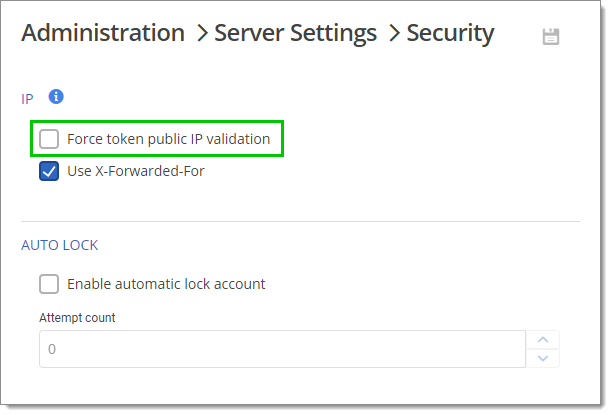Enable Force token public IP validation checkbox
611x415 pixels.
pyautogui.click(x=49, y=139)
